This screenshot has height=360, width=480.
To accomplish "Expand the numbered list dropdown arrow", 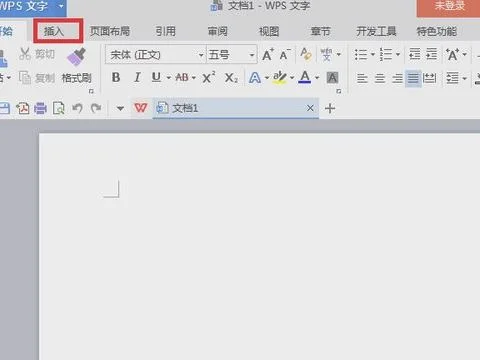I will [398, 55].
